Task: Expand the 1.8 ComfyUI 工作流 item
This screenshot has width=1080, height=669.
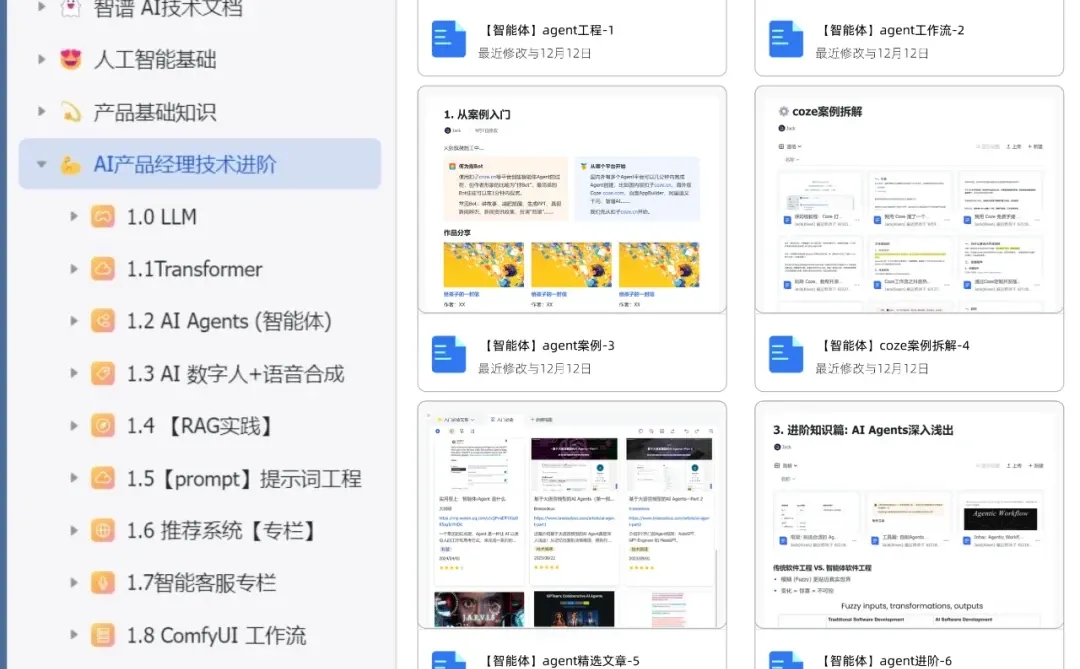Action: [x=75, y=636]
